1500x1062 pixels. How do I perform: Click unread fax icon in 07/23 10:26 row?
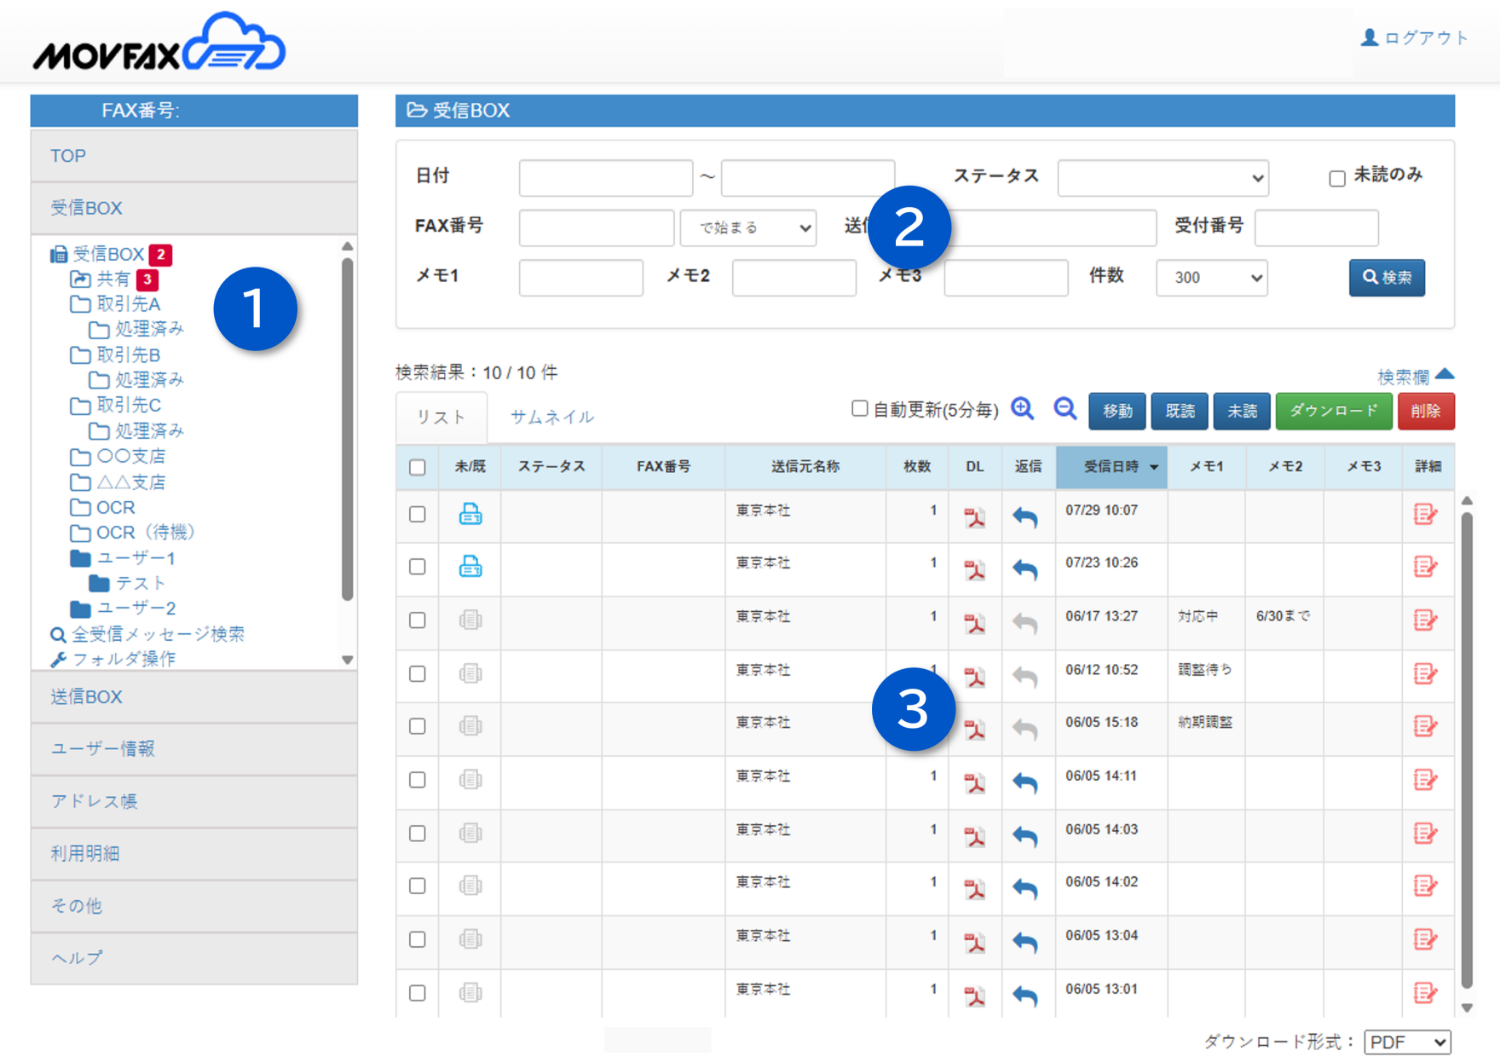470,566
